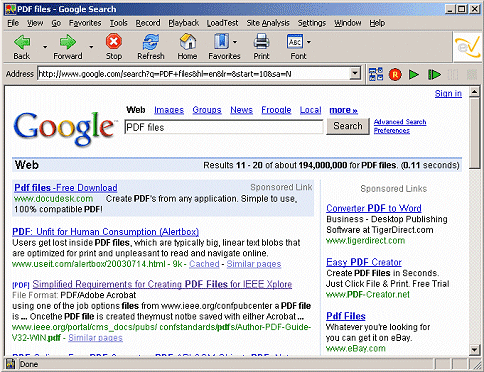Viewport: 484px width, 372px height.
Task: Switch to Groups search
Action: pyautogui.click(x=207, y=110)
